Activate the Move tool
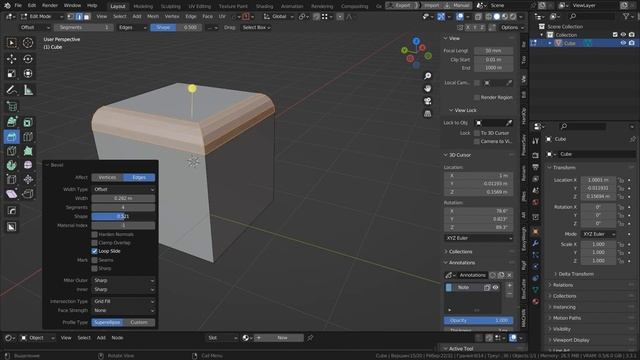The image size is (640, 360). pyautogui.click(x=11, y=59)
